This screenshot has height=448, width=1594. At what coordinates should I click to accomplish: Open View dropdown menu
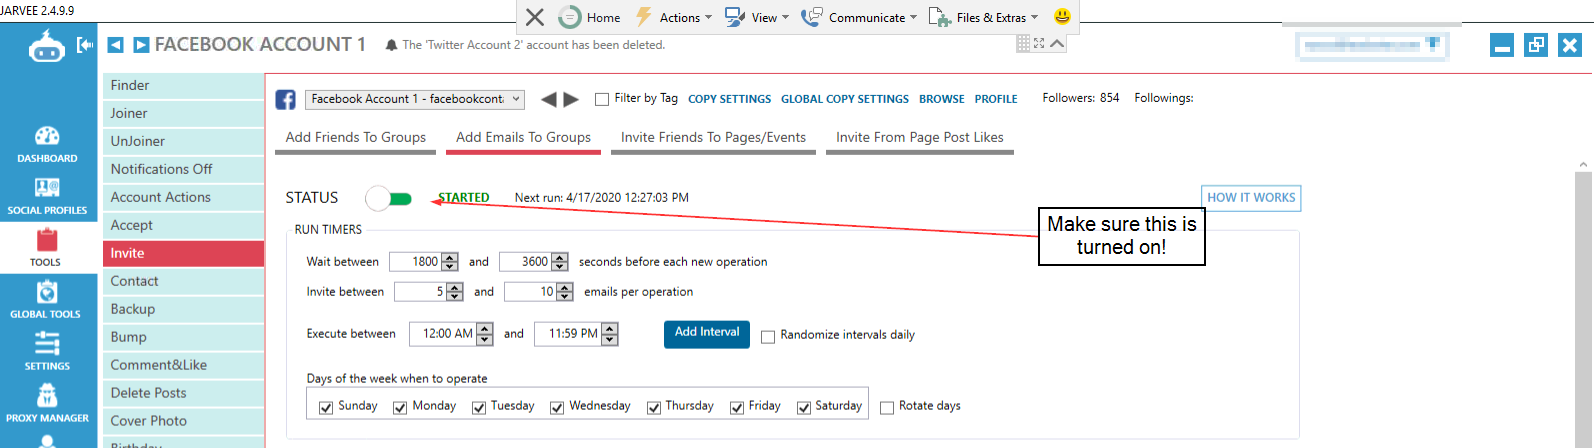coord(757,17)
